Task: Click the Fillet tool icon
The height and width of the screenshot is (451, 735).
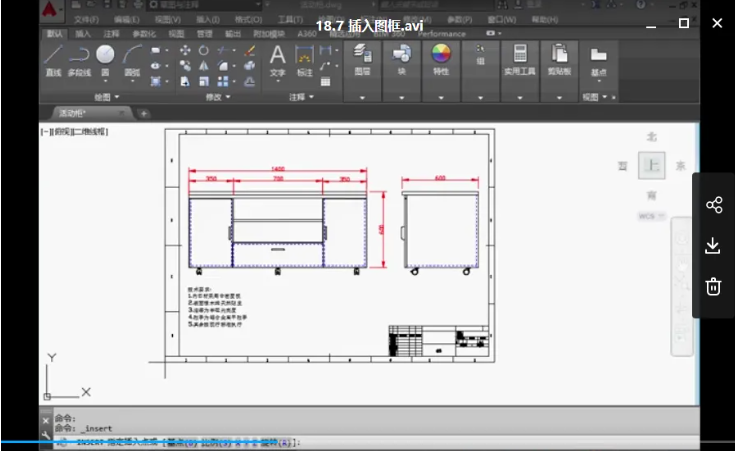Action: click(223, 66)
